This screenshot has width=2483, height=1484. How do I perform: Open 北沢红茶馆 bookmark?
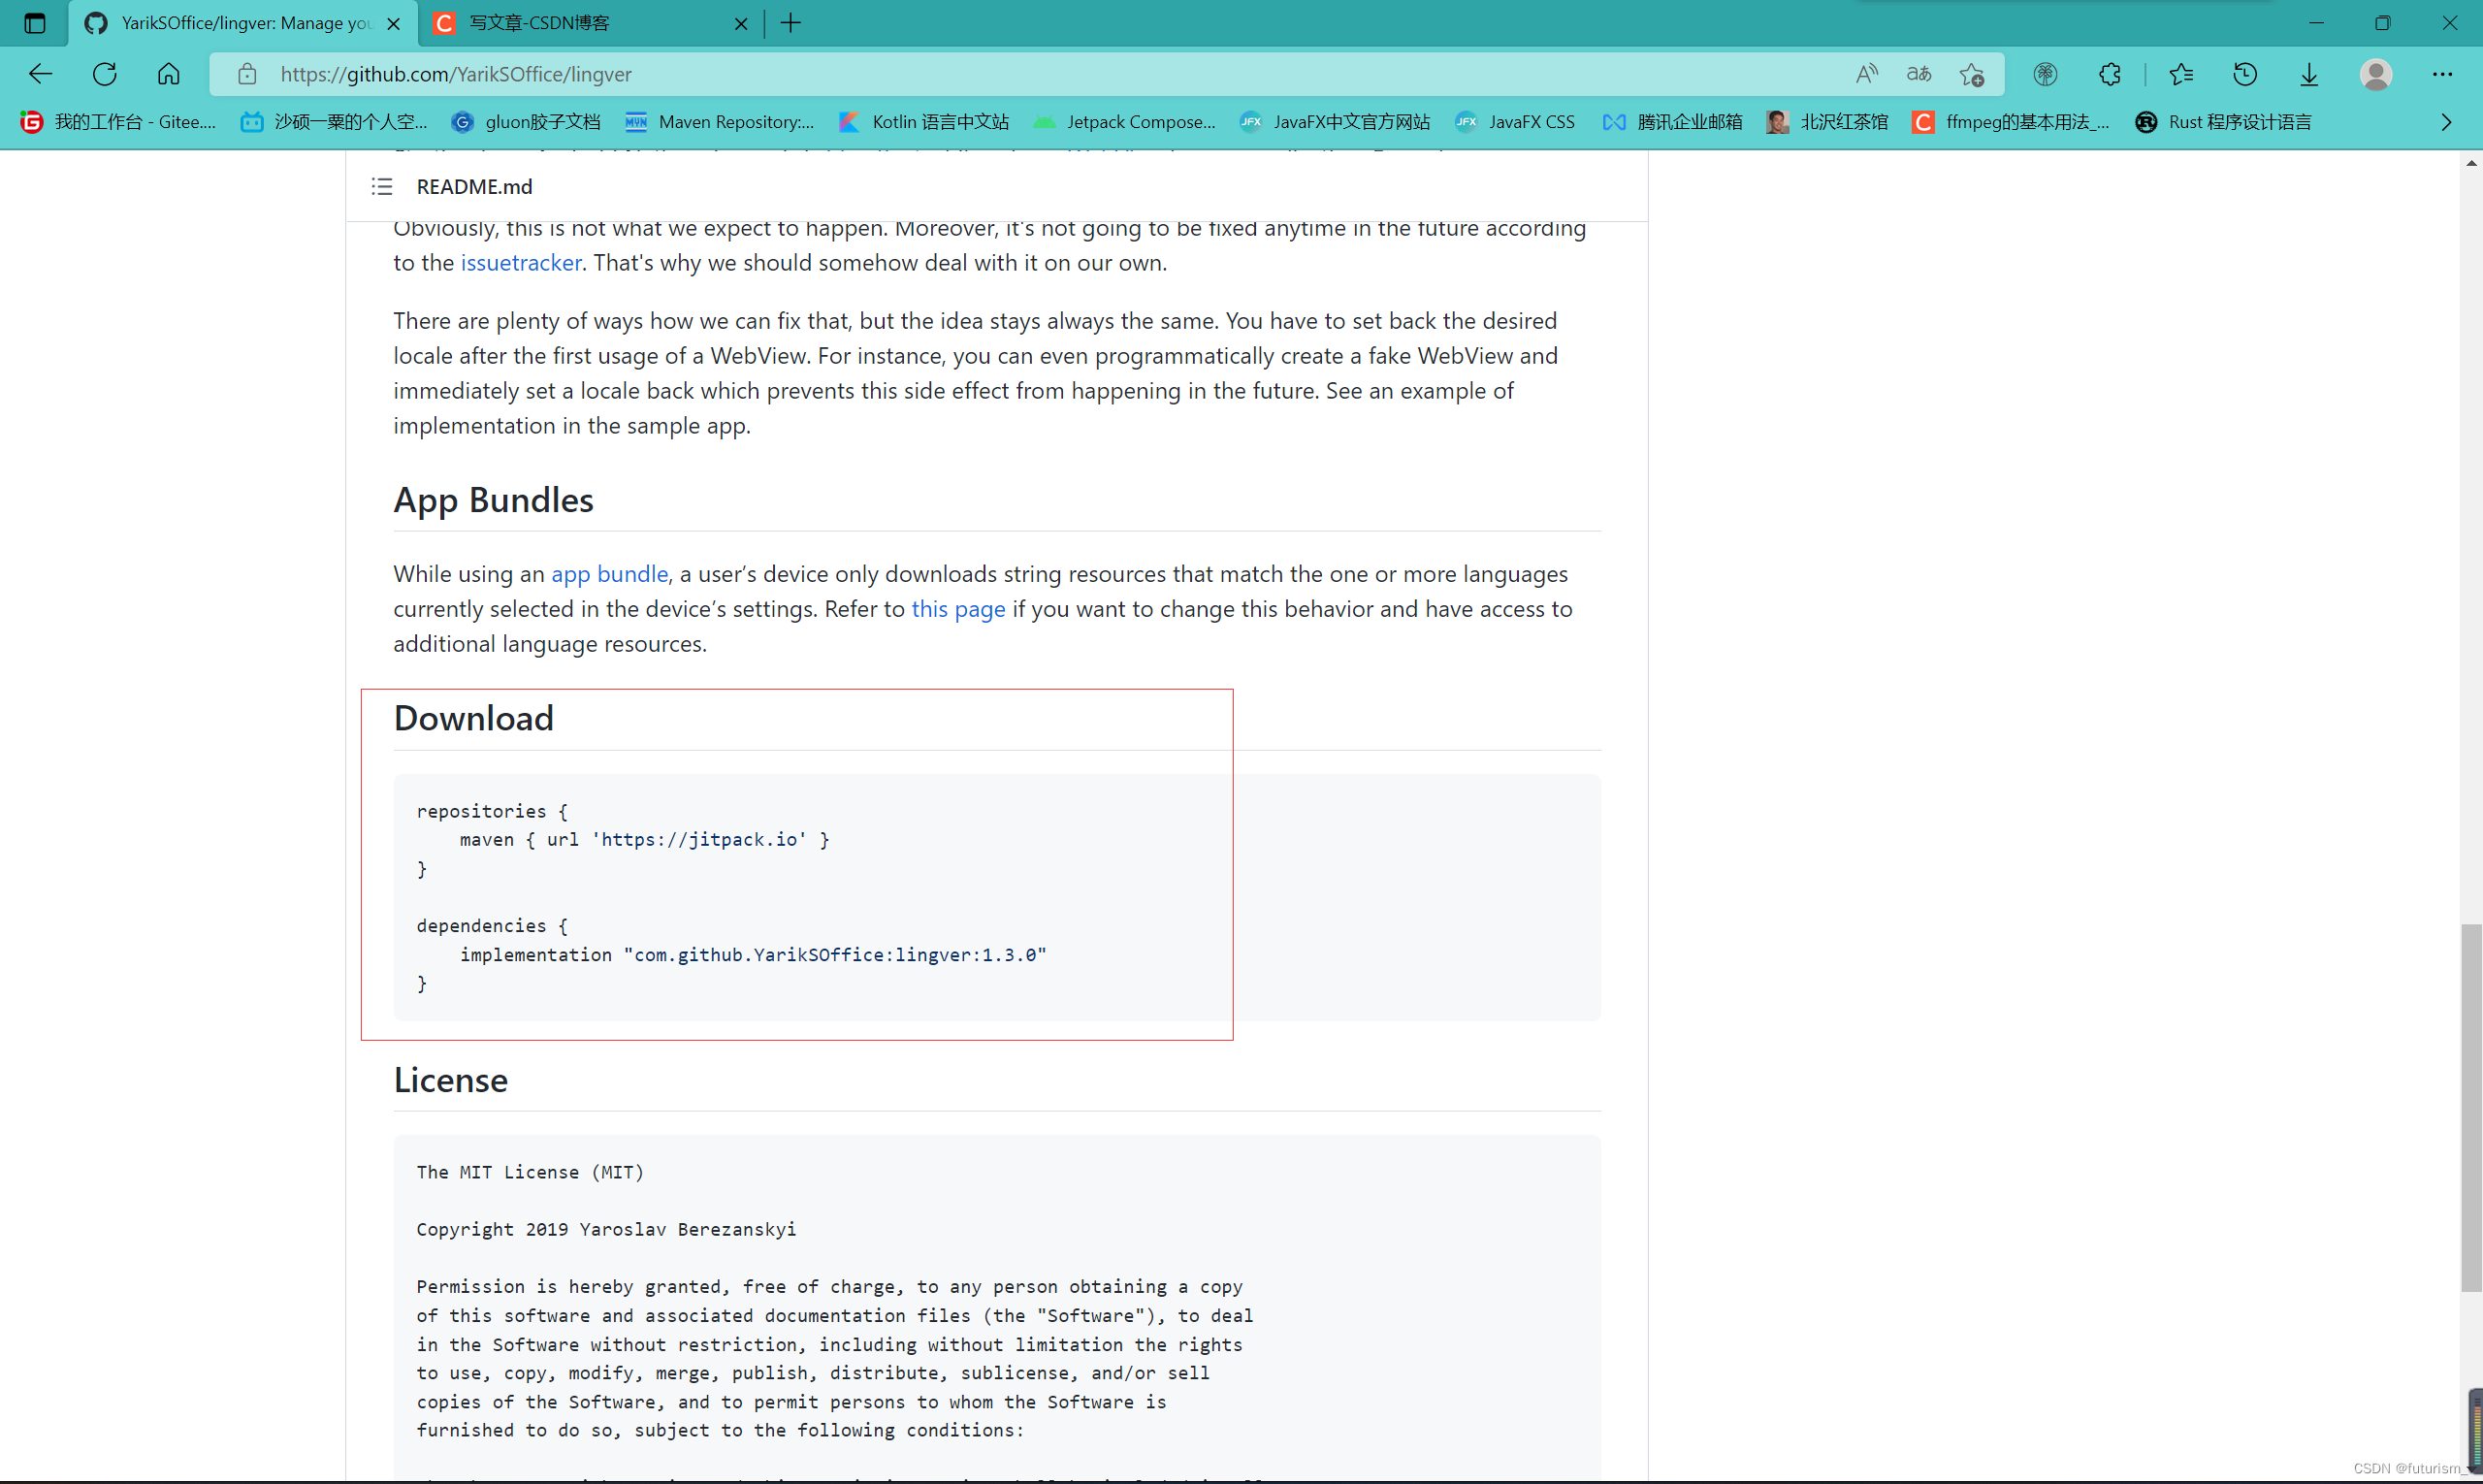pyautogui.click(x=1826, y=122)
